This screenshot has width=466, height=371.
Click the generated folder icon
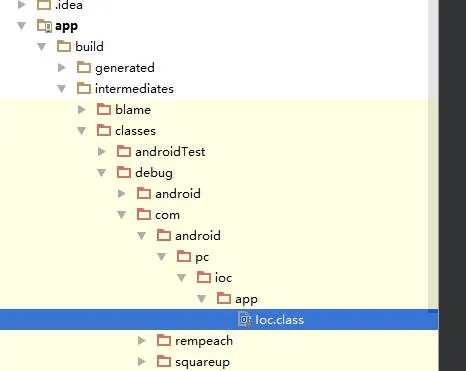point(84,67)
